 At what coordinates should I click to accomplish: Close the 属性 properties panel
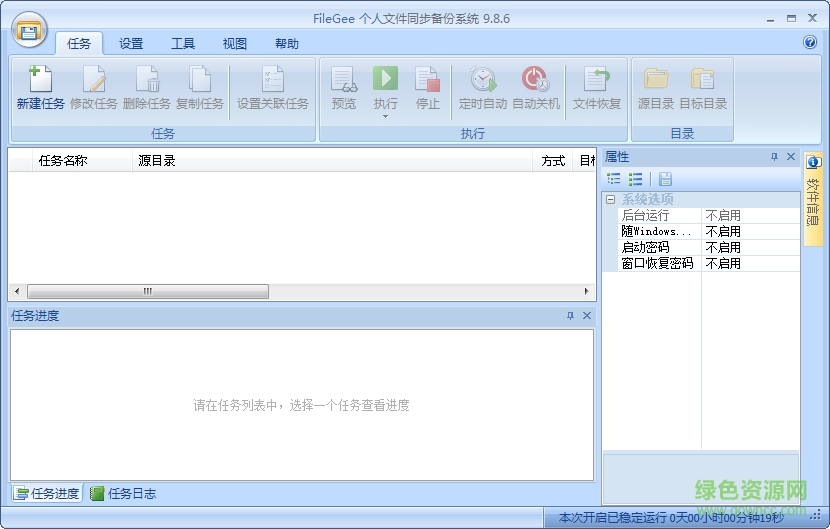tap(791, 157)
